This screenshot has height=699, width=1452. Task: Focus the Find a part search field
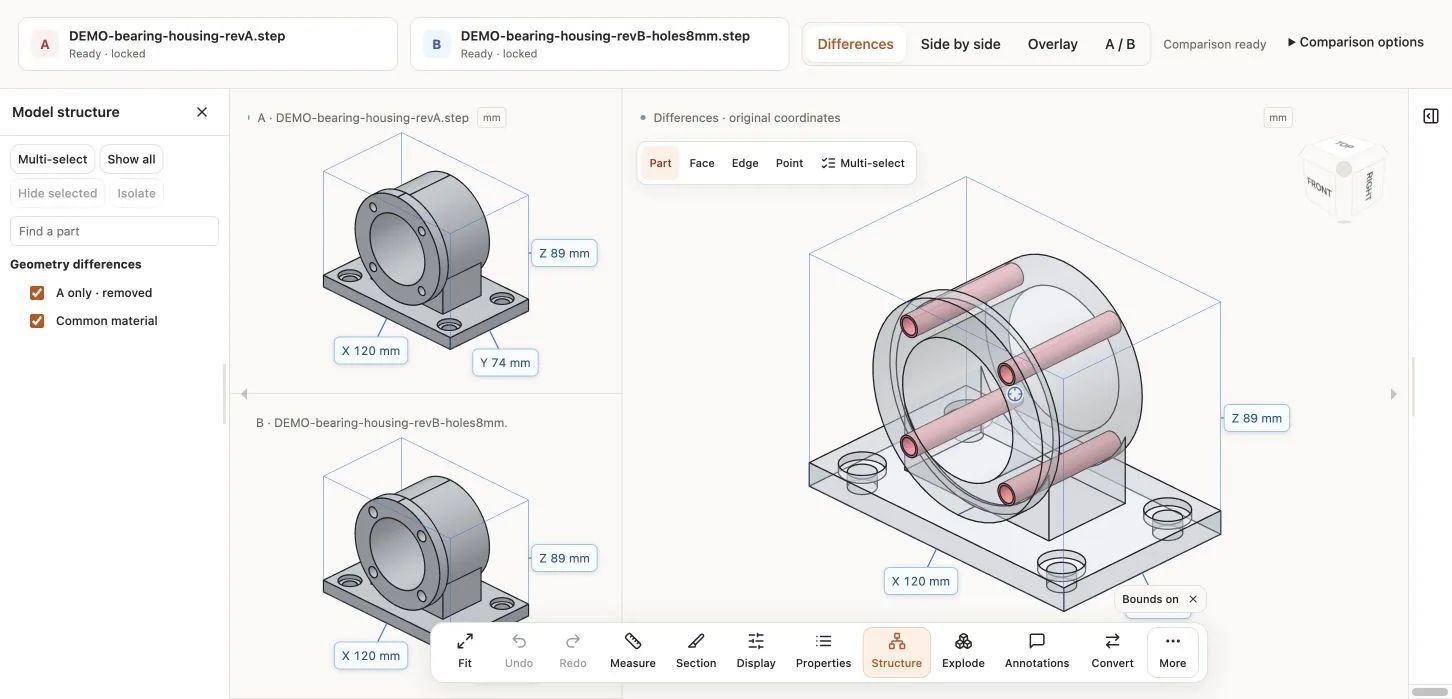114,231
